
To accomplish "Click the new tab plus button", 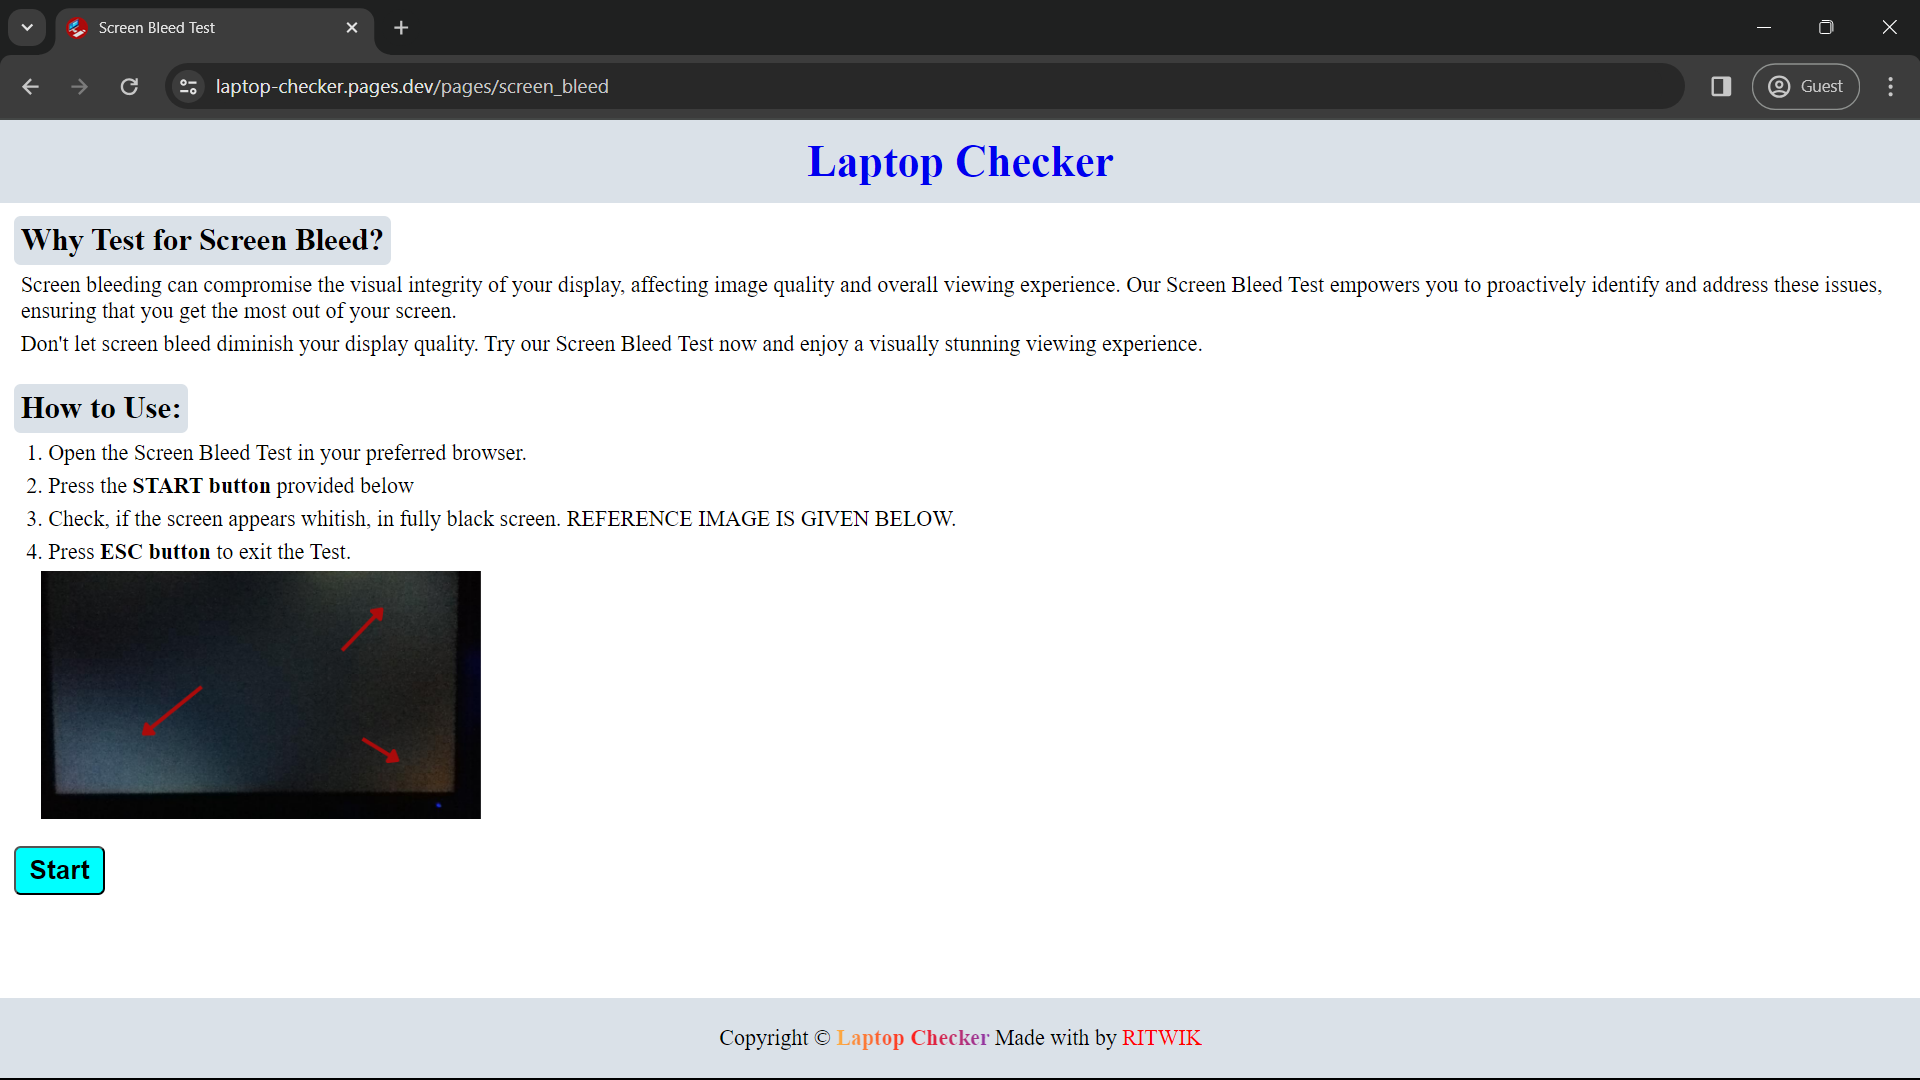I will pyautogui.click(x=400, y=26).
